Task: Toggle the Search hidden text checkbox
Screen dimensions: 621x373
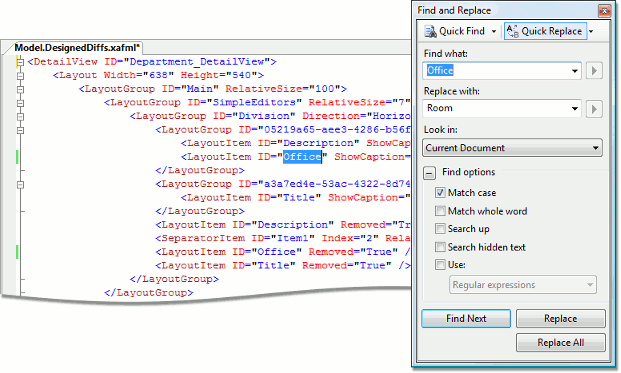Action: pos(440,247)
